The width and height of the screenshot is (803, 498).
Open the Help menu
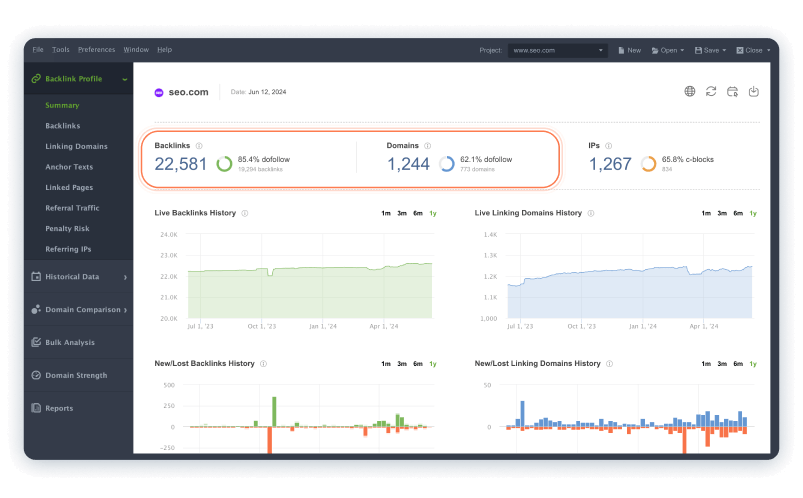(x=164, y=50)
